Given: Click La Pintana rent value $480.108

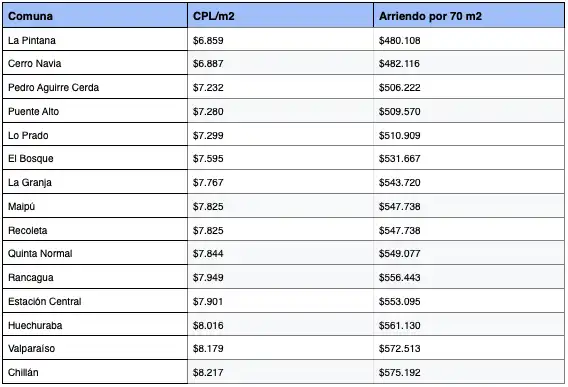Looking at the screenshot, I should pyautogui.click(x=400, y=40).
